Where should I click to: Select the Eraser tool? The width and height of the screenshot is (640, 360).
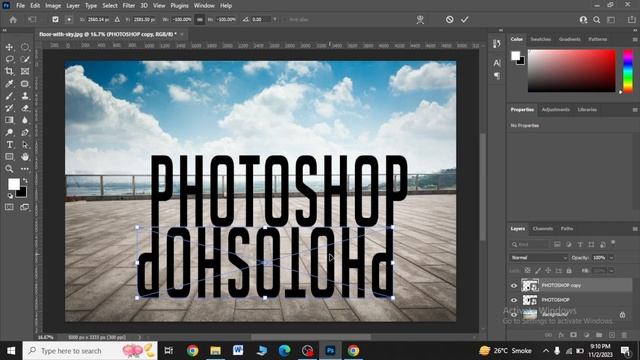pos(25,108)
